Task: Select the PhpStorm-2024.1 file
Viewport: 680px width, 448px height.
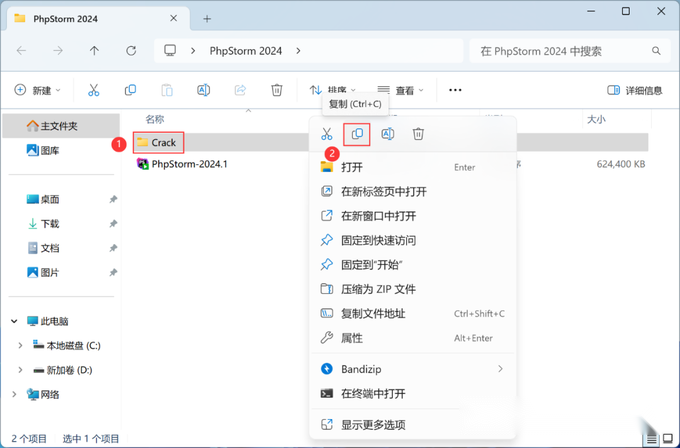Action: [182, 164]
